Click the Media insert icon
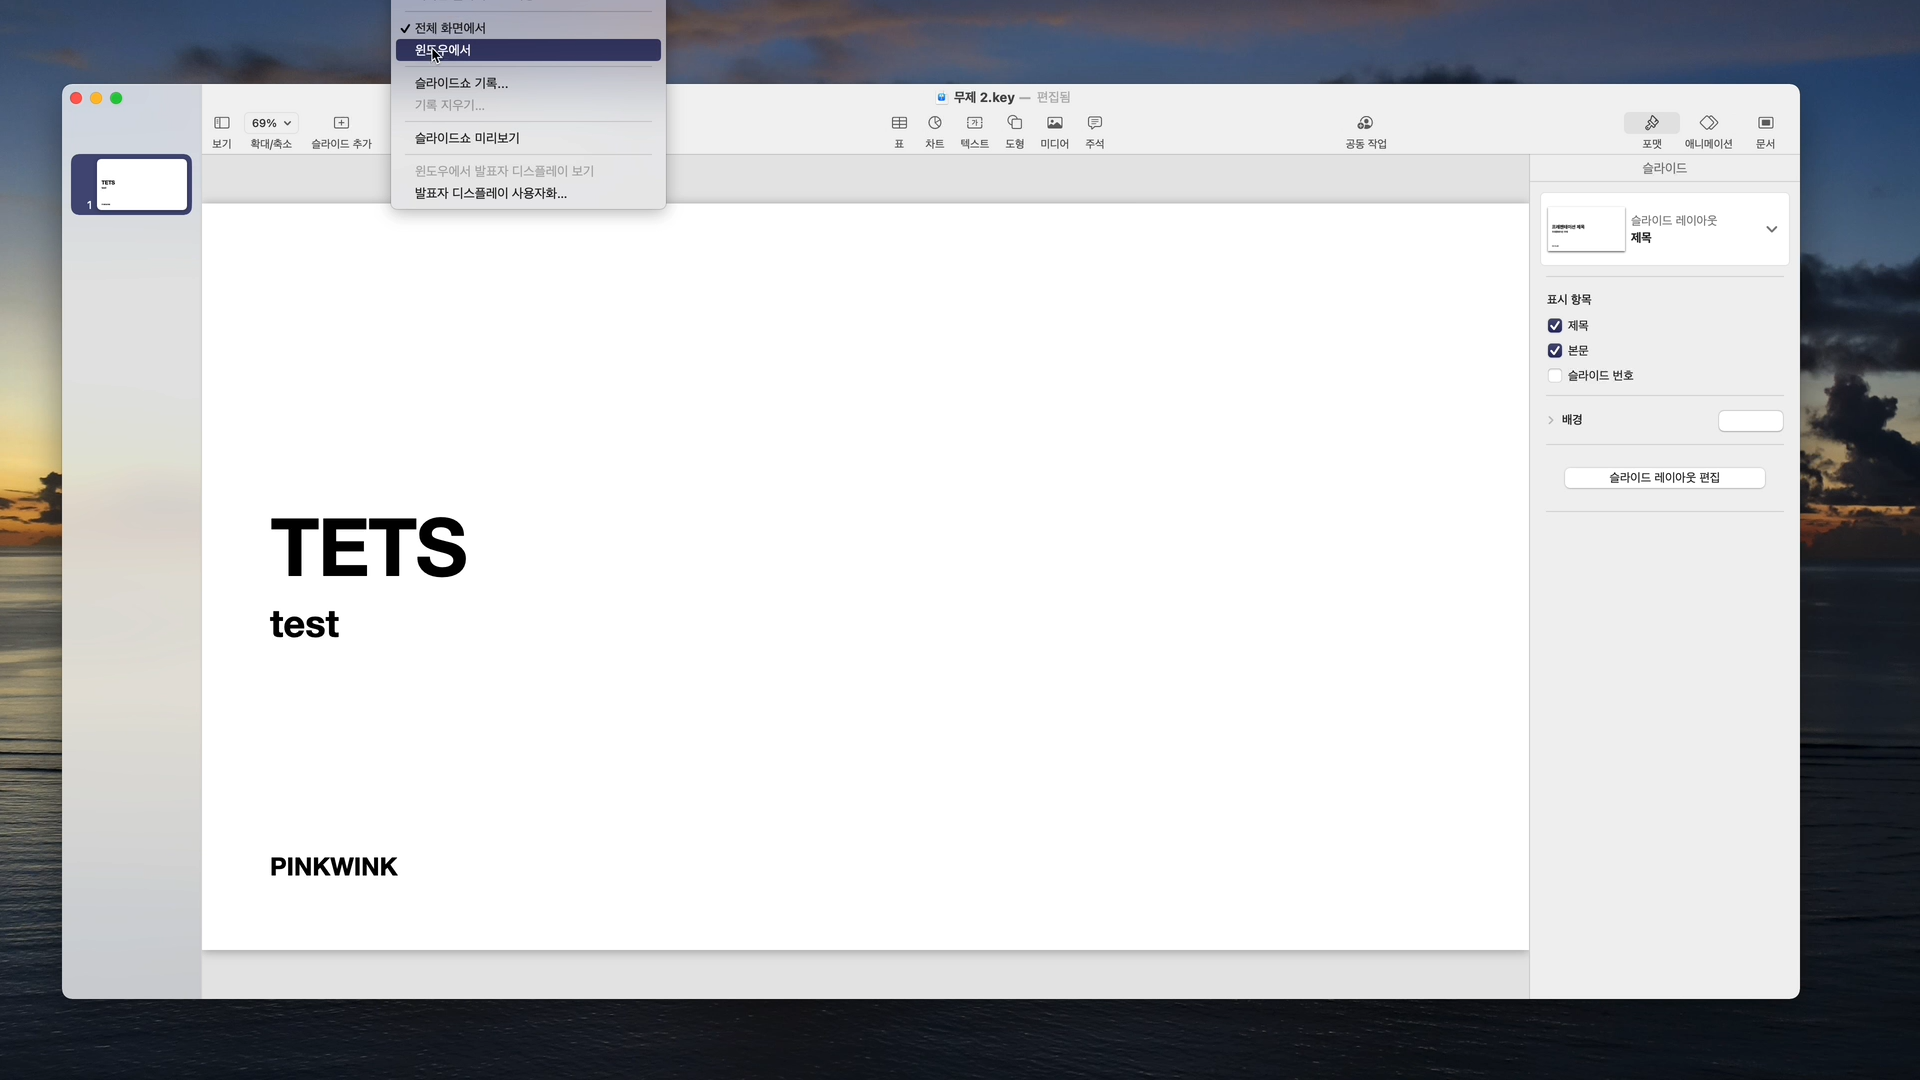The height and width of the screenshot is (1080, 1920). click(x=1054, y=123)
